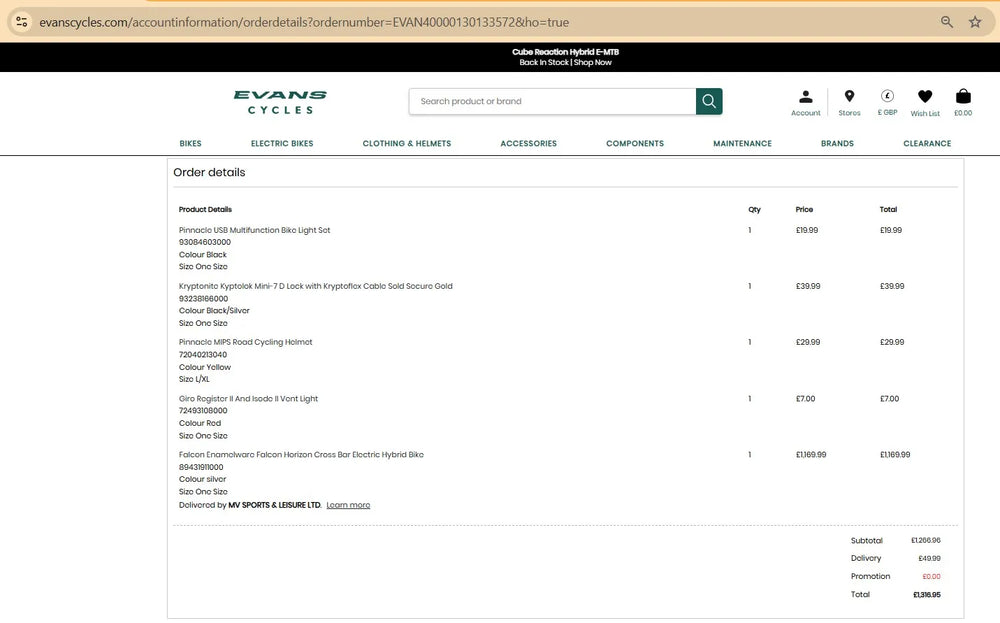Click the green search magnifier button
This screenshot has width=1000, height=623.
[709, 101]
